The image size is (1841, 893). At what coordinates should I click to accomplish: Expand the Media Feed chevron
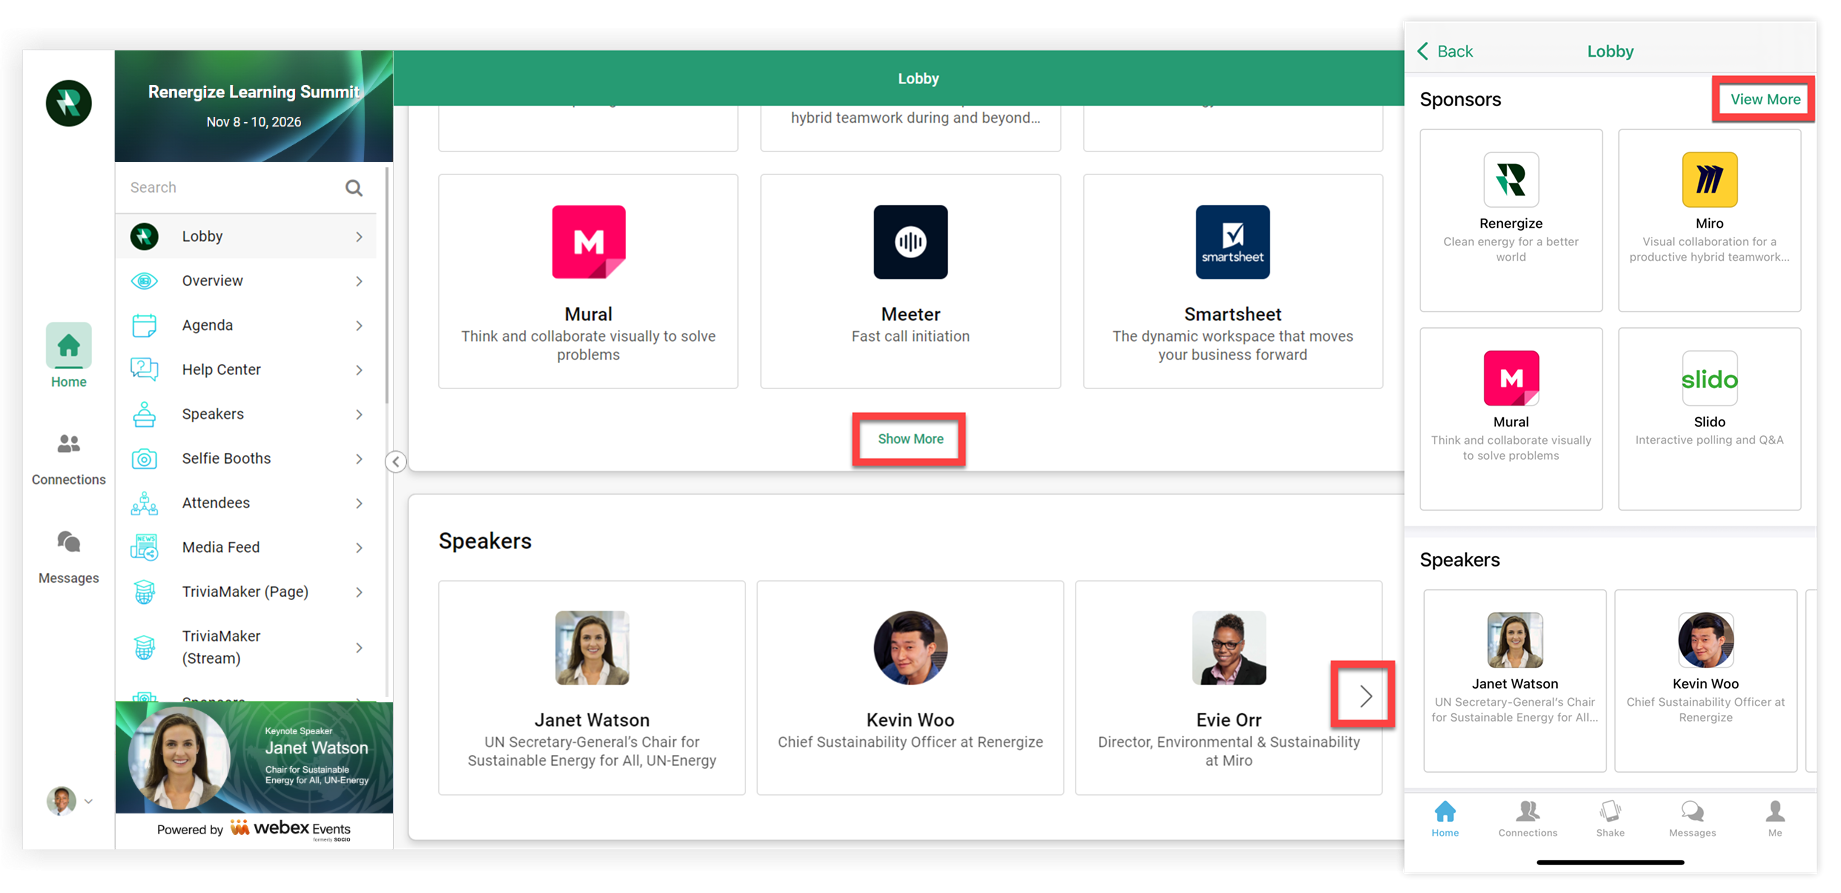(x=359, y=548)
